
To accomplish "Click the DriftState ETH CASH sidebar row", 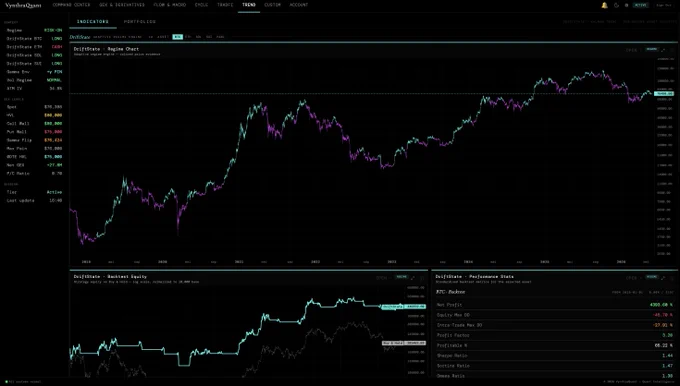I will (x=34, y=47).
